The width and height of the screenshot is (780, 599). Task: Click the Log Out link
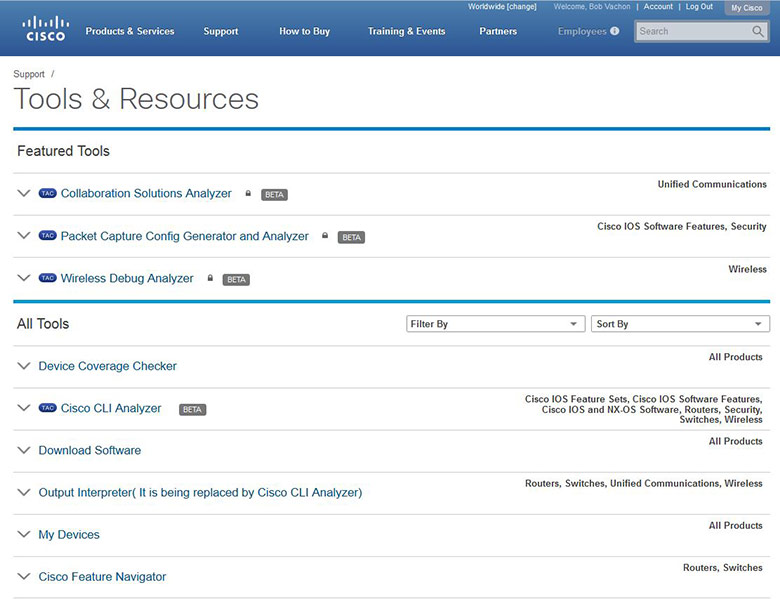pyautogui.click(x=699, y=7)
